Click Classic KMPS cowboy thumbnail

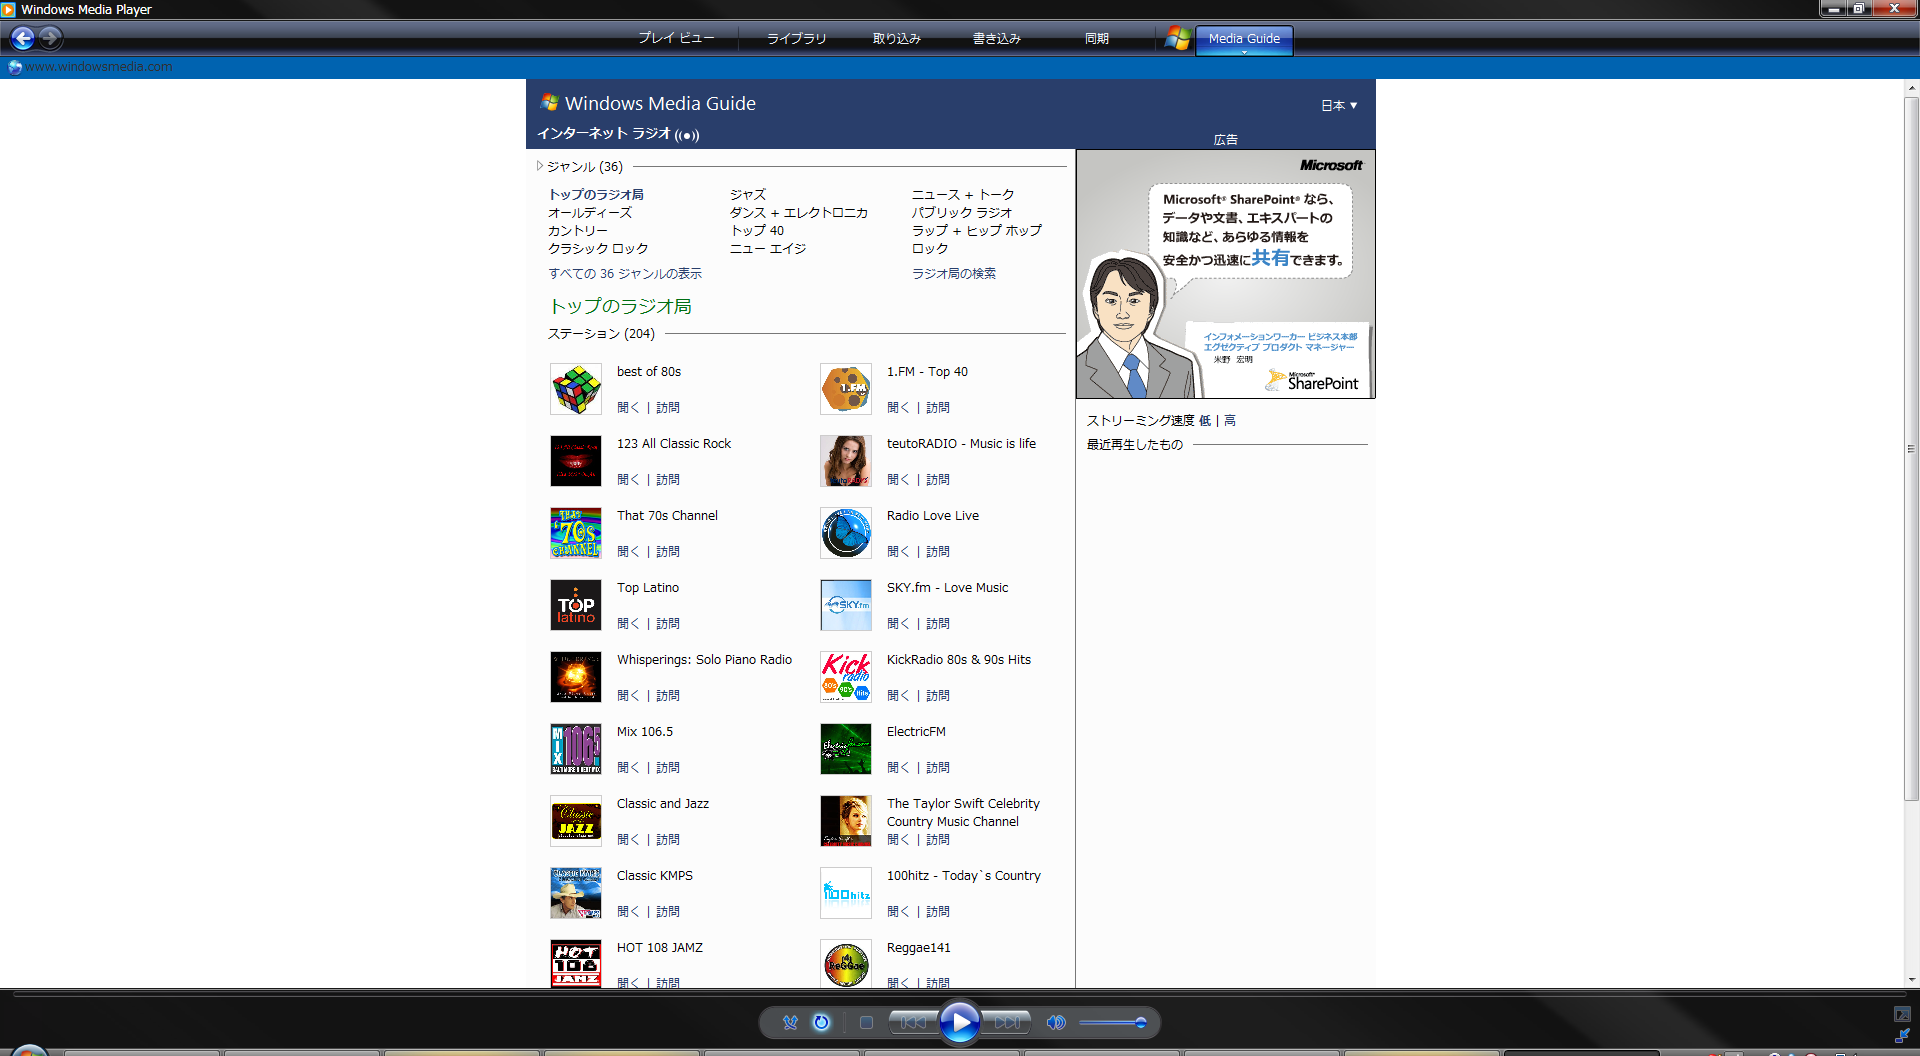click(x=576, y=893)
